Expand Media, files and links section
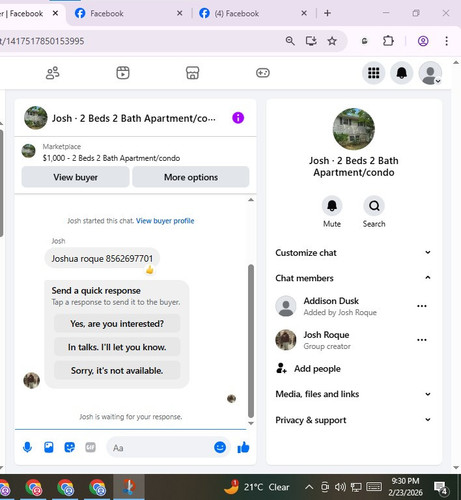The image size is (461, 500). click(353, 394)
